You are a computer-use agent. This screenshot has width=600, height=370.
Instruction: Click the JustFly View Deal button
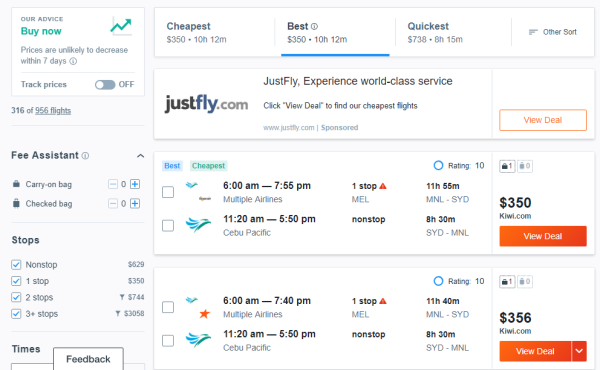pos(543,120)
